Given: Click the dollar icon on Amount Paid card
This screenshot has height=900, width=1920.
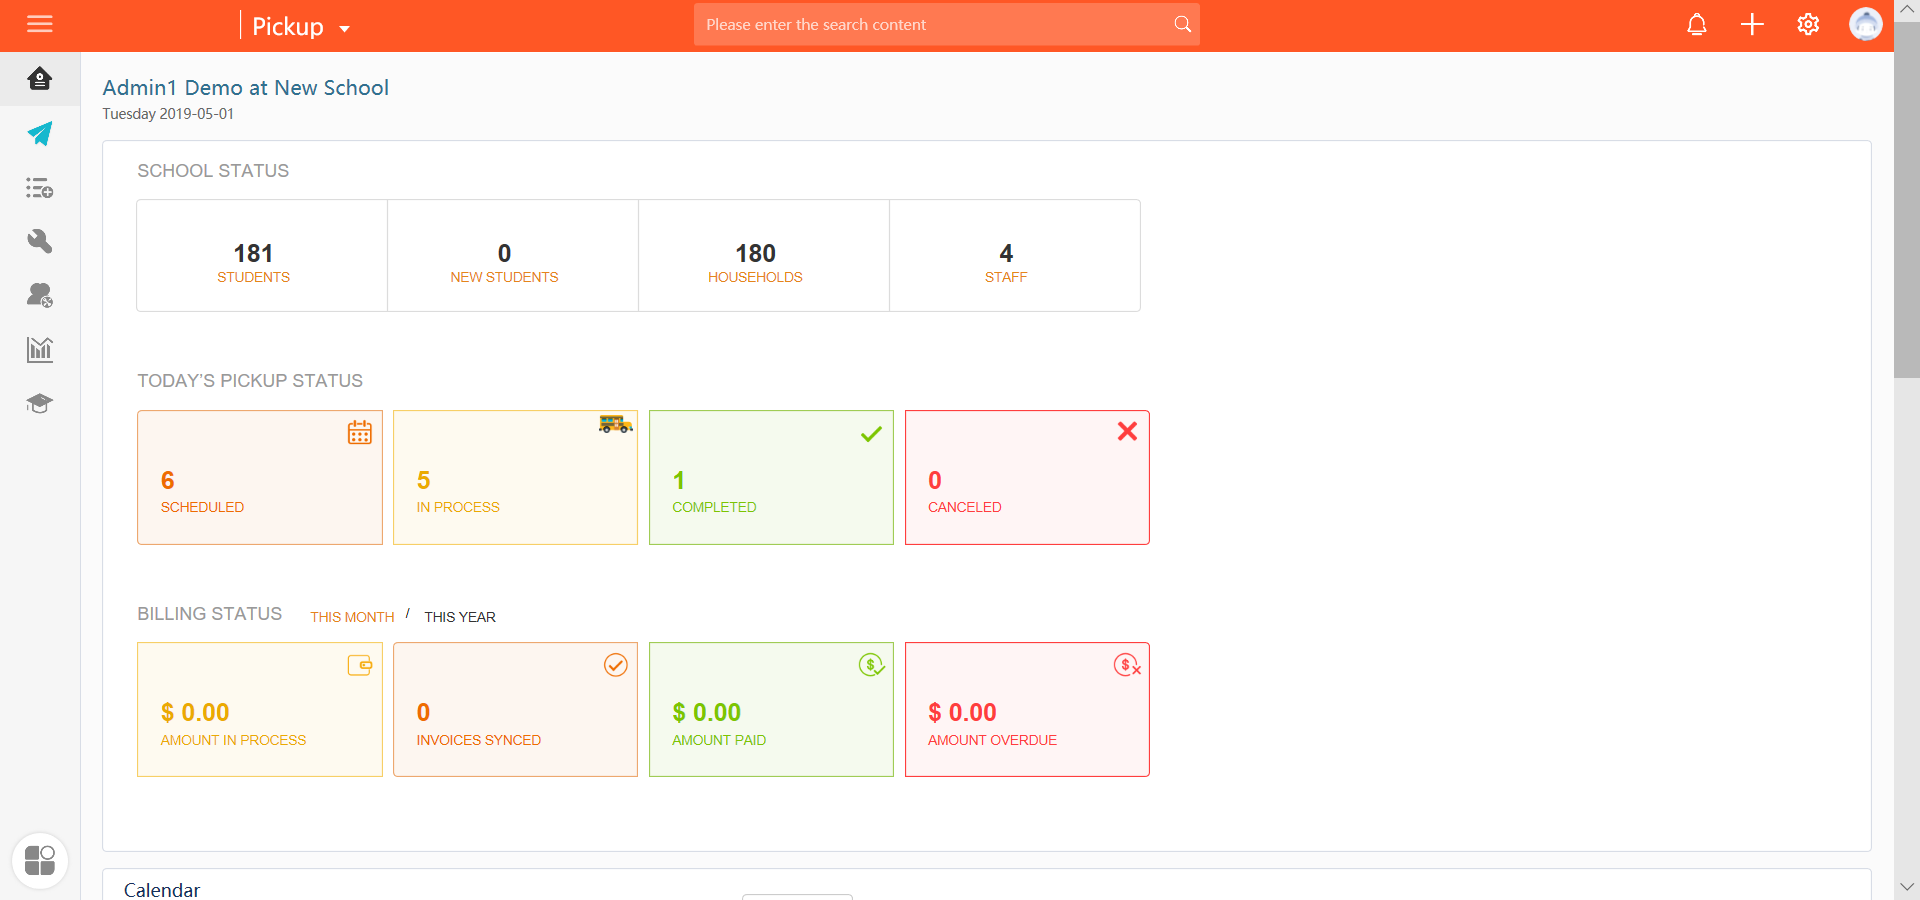Looking at the screenshot, I should tap(872, 665).
